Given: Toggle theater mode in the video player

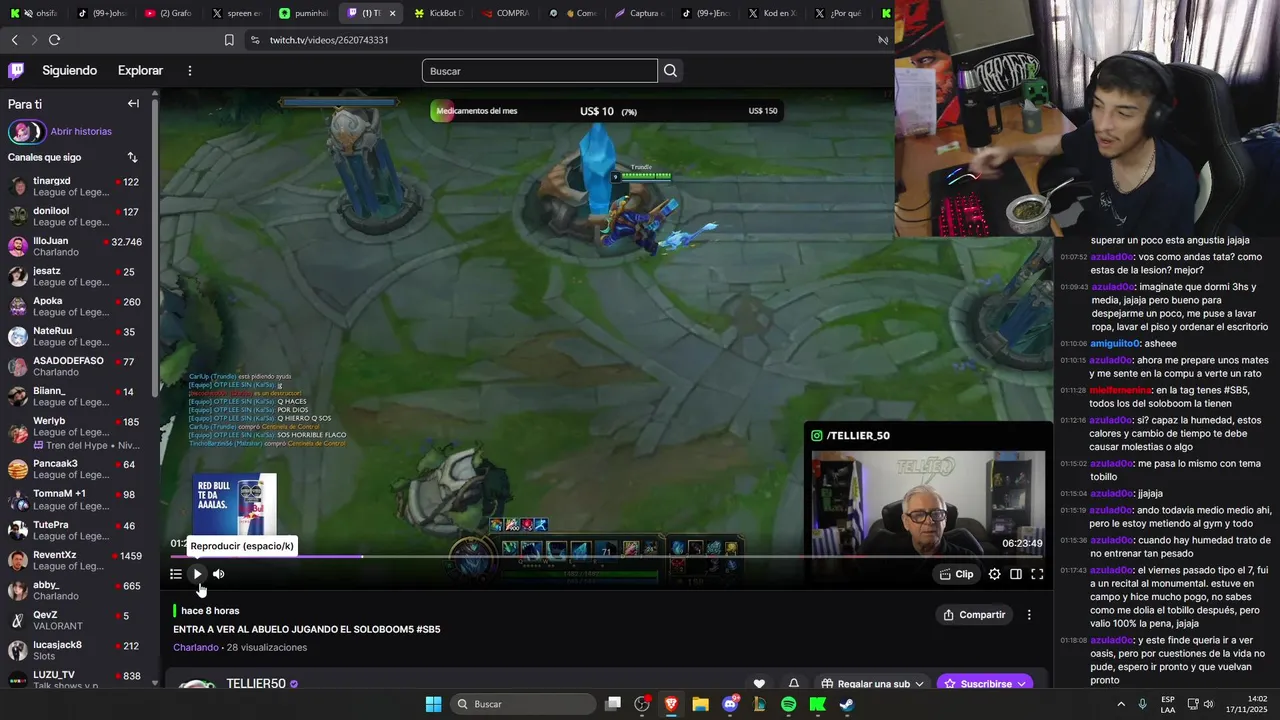Looking at the screenshot, I should click(1016, 574).
